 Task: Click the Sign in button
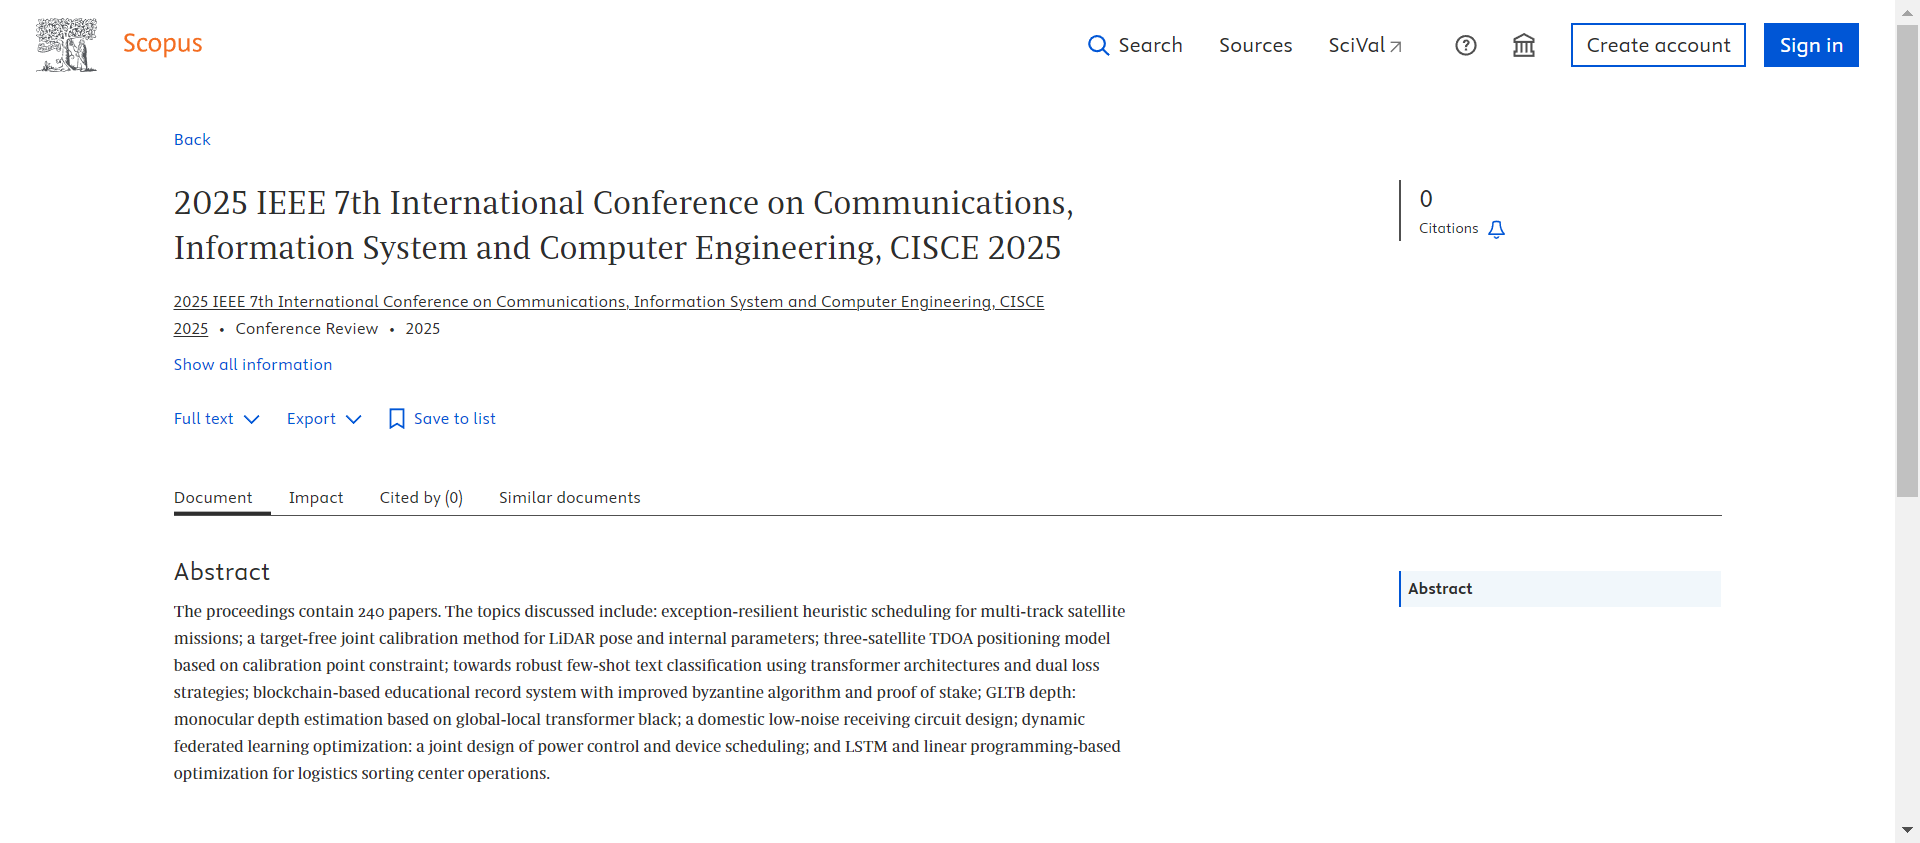(1810, 46)
